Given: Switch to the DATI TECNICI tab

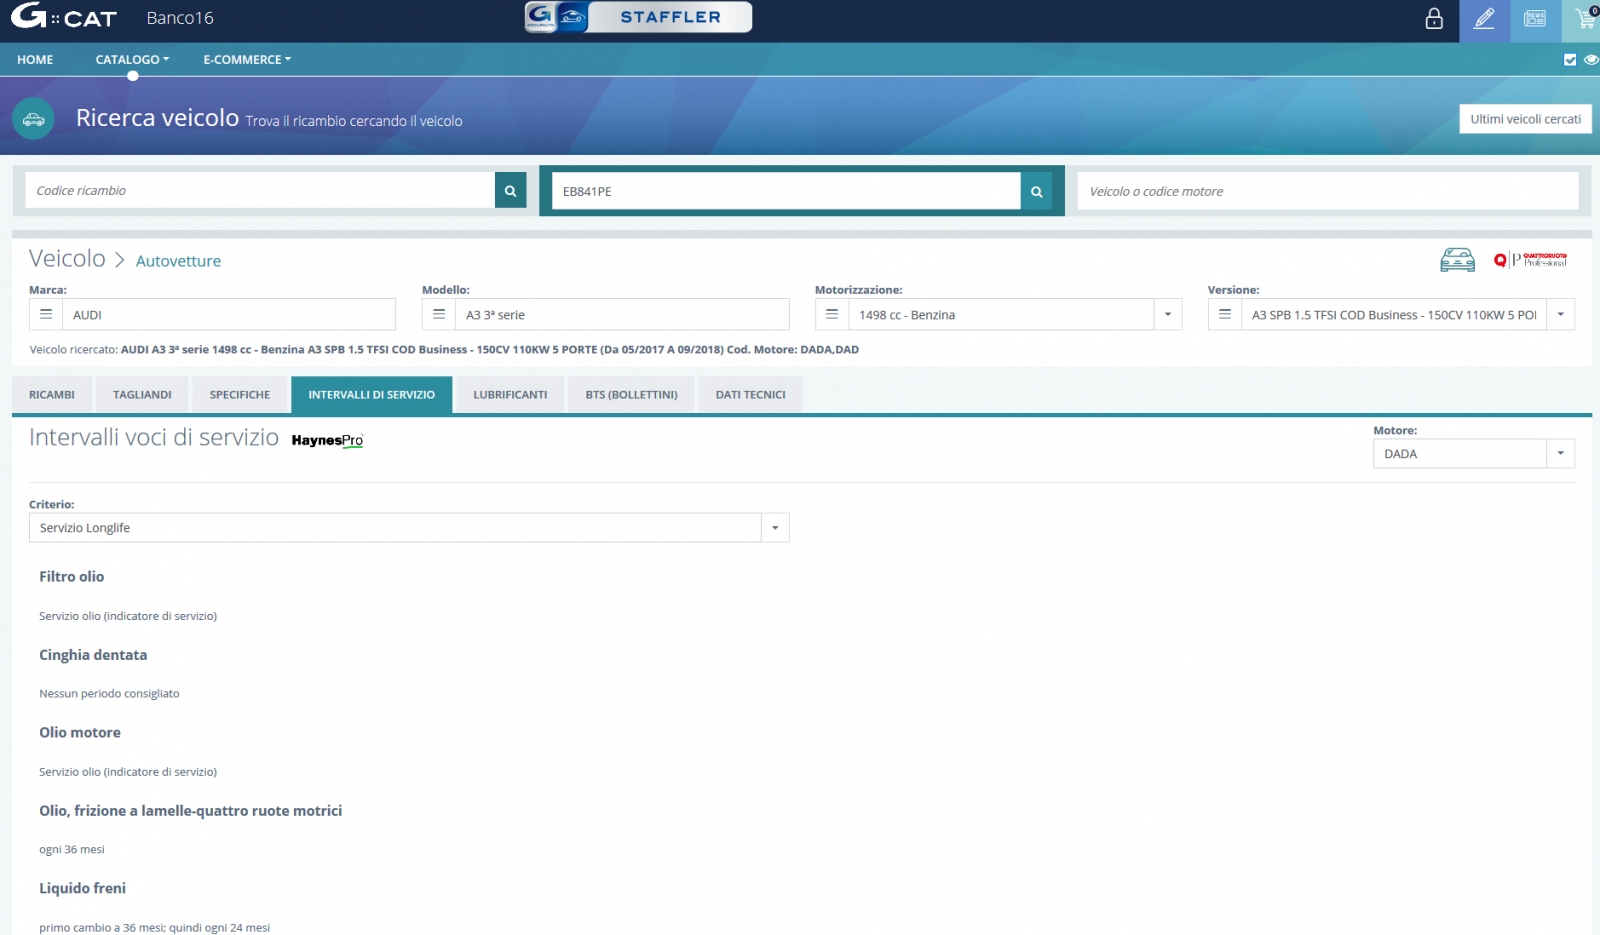Looking at the screenshot, I should click(750, 395).
